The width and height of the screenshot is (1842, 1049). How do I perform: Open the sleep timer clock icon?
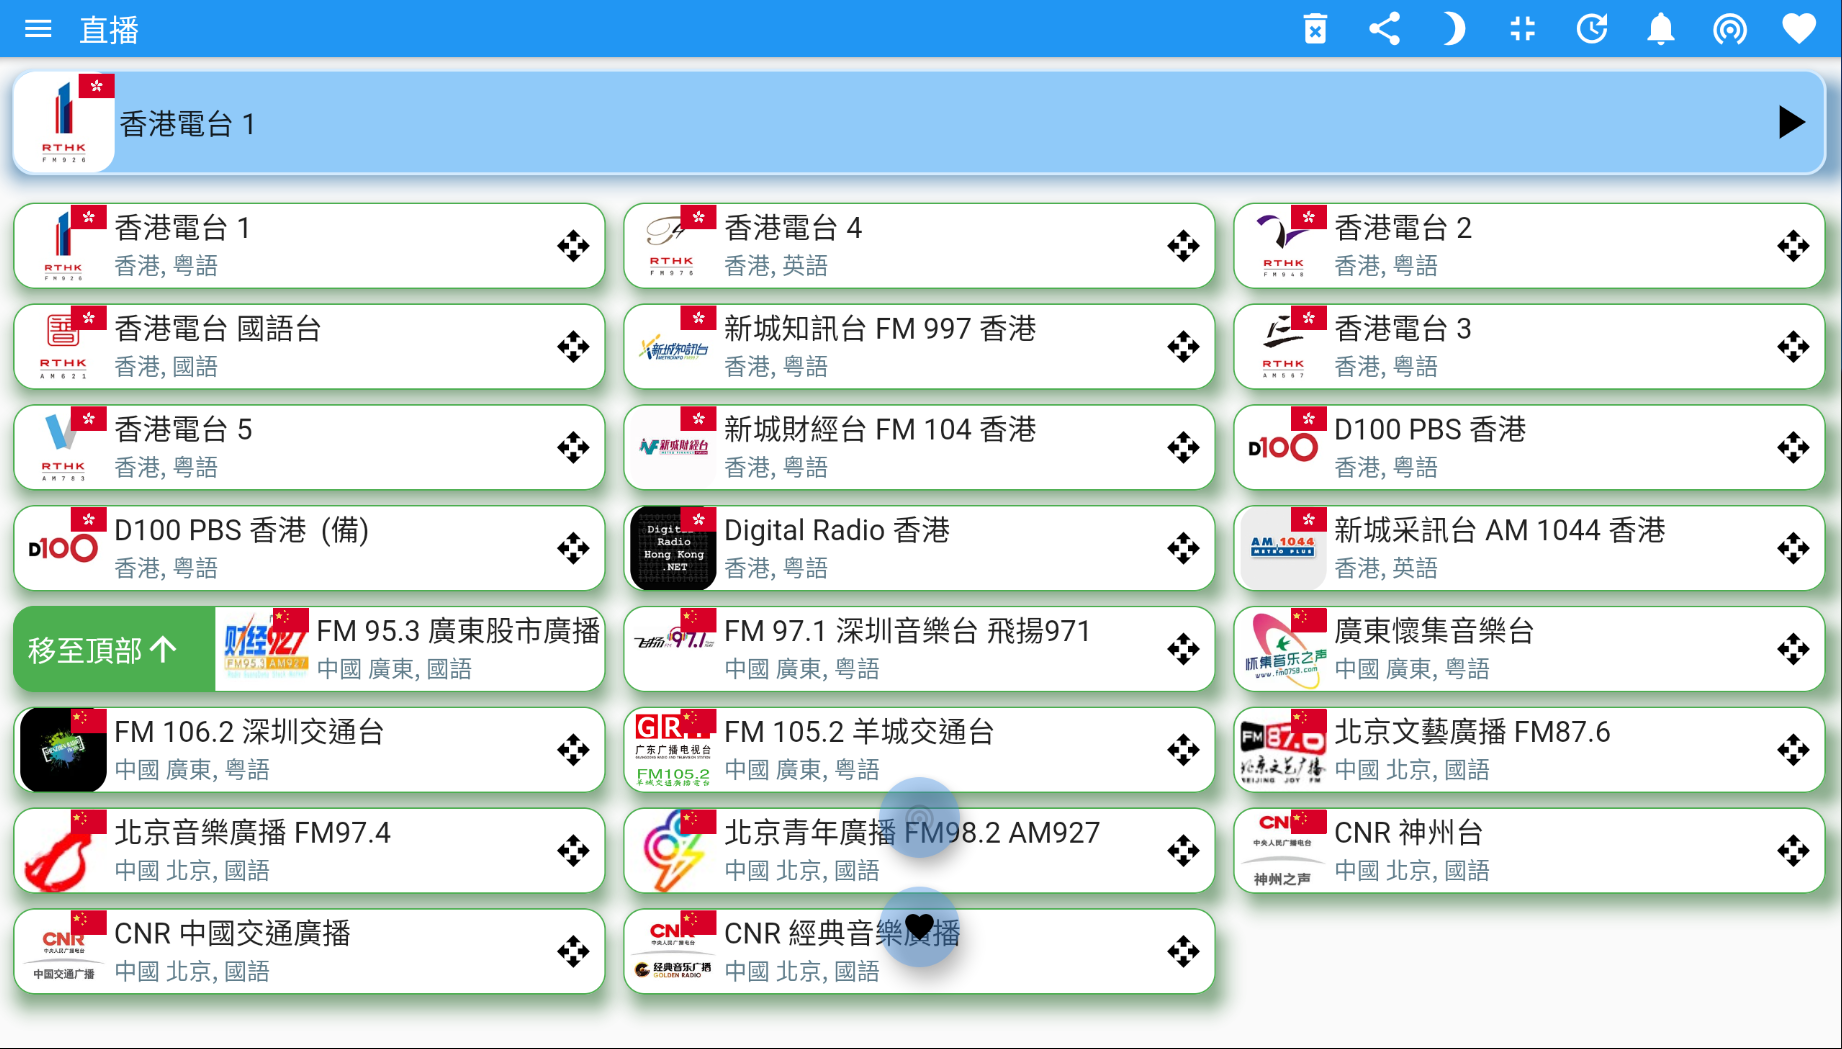[1591, 29]
